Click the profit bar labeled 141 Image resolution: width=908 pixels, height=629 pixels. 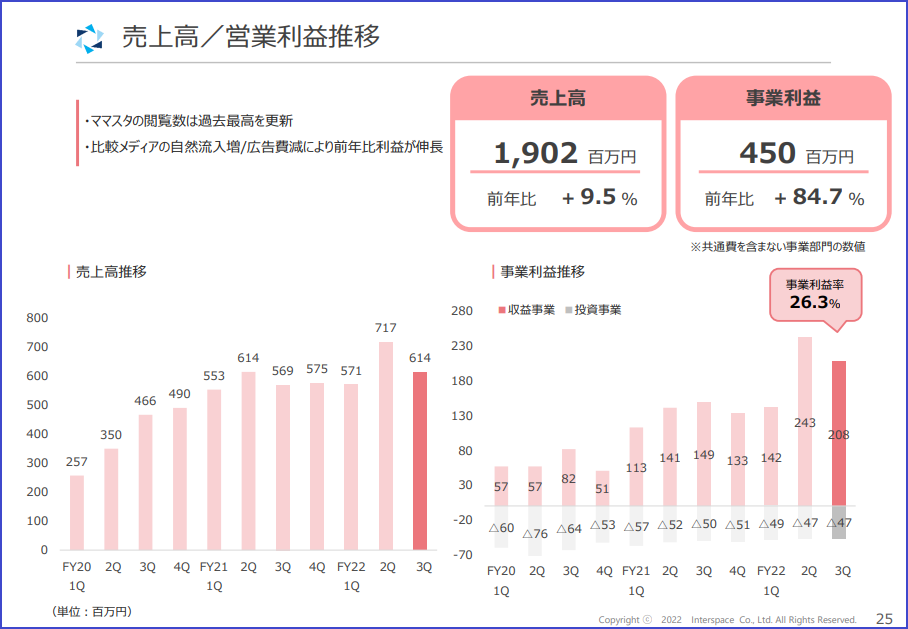click(670, 457)
